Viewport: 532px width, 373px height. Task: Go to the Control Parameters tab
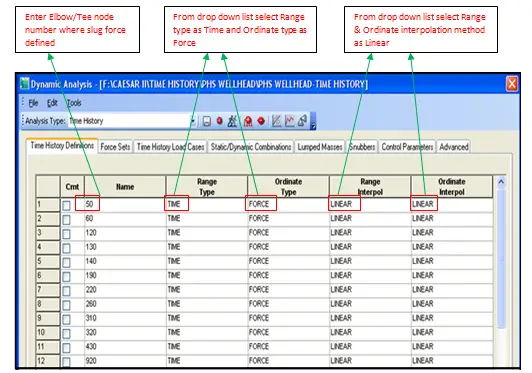407,147
